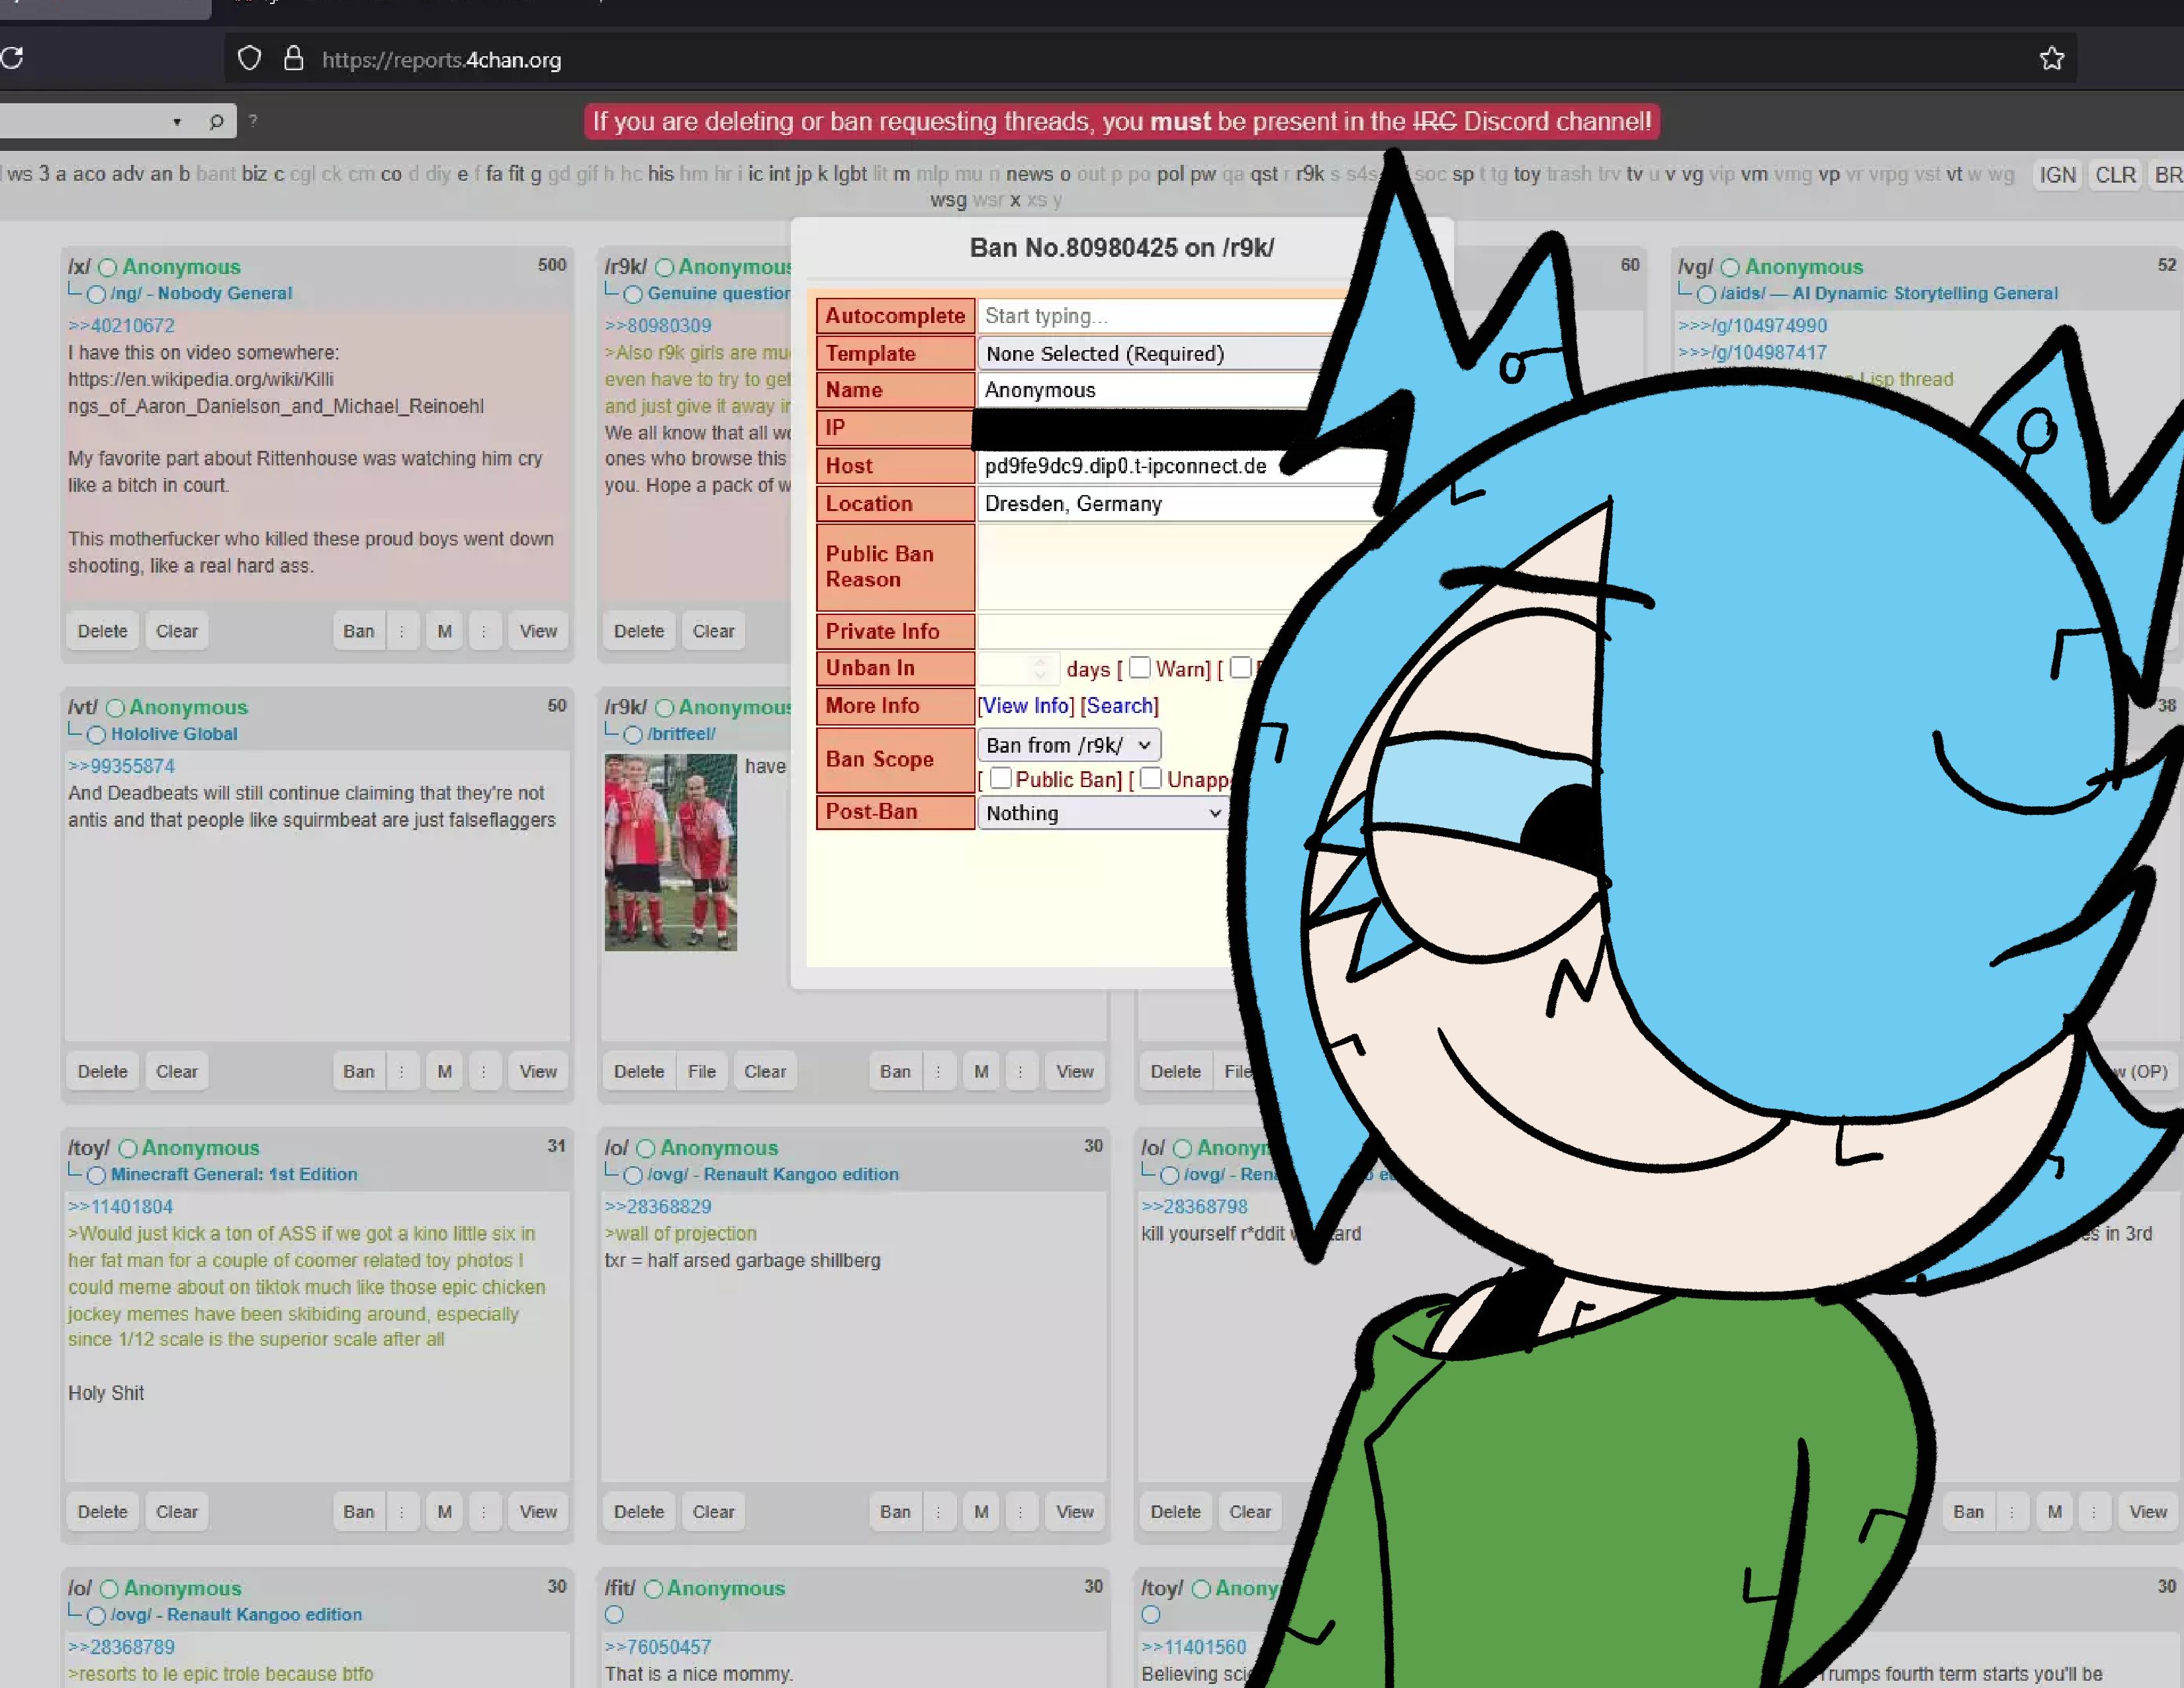Click M button on /x/ report card
Viewport: 2184px width, 1688px height.
[x=445, y=631]
